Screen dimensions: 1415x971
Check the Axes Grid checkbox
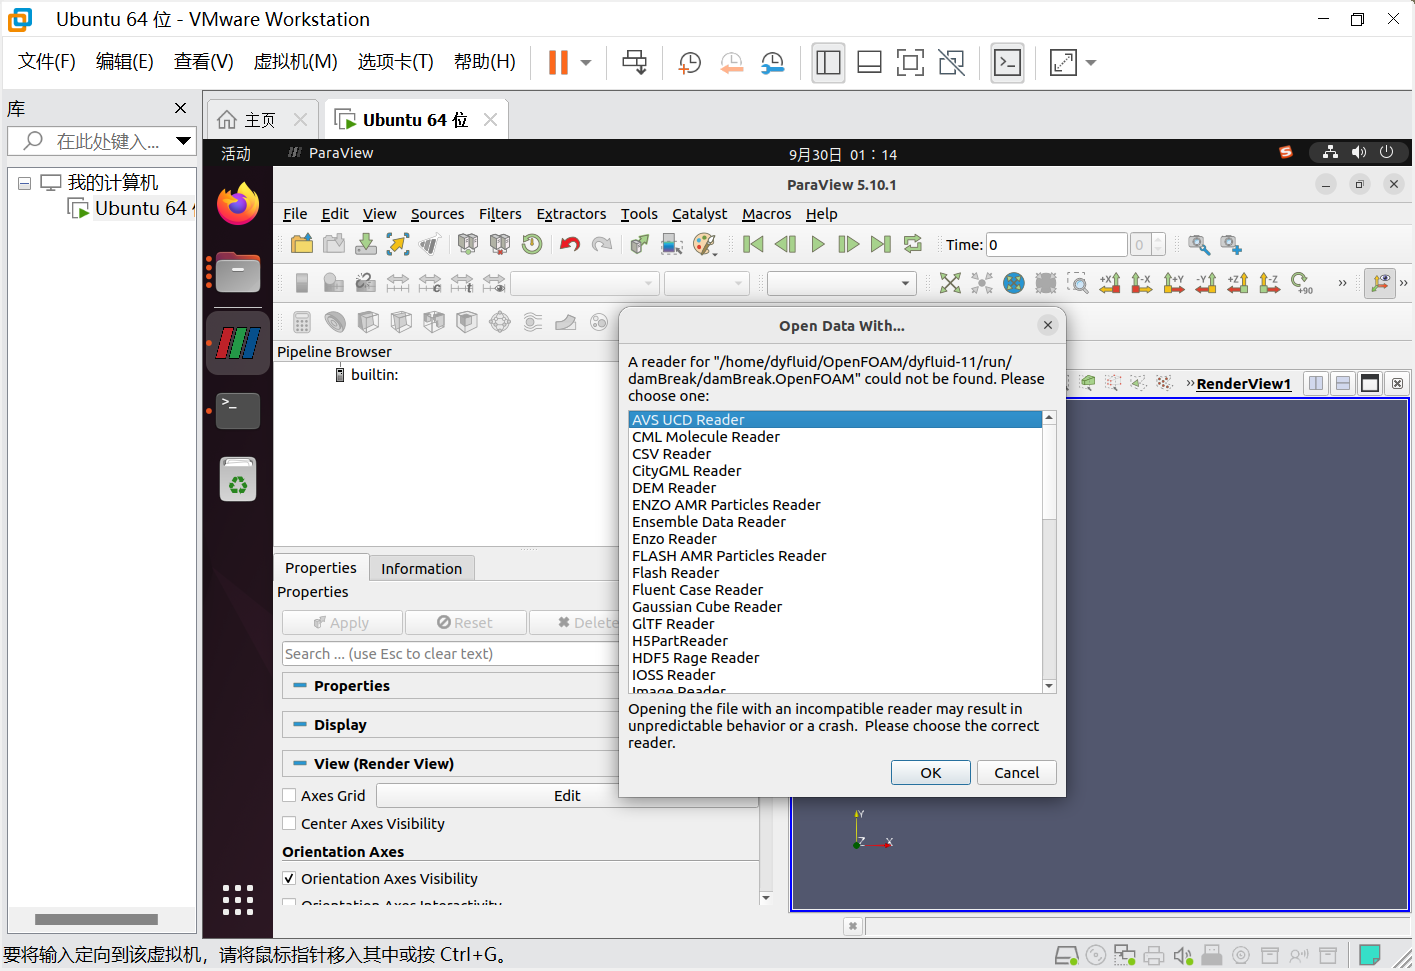pyautogui.click(x=289, y=795)
